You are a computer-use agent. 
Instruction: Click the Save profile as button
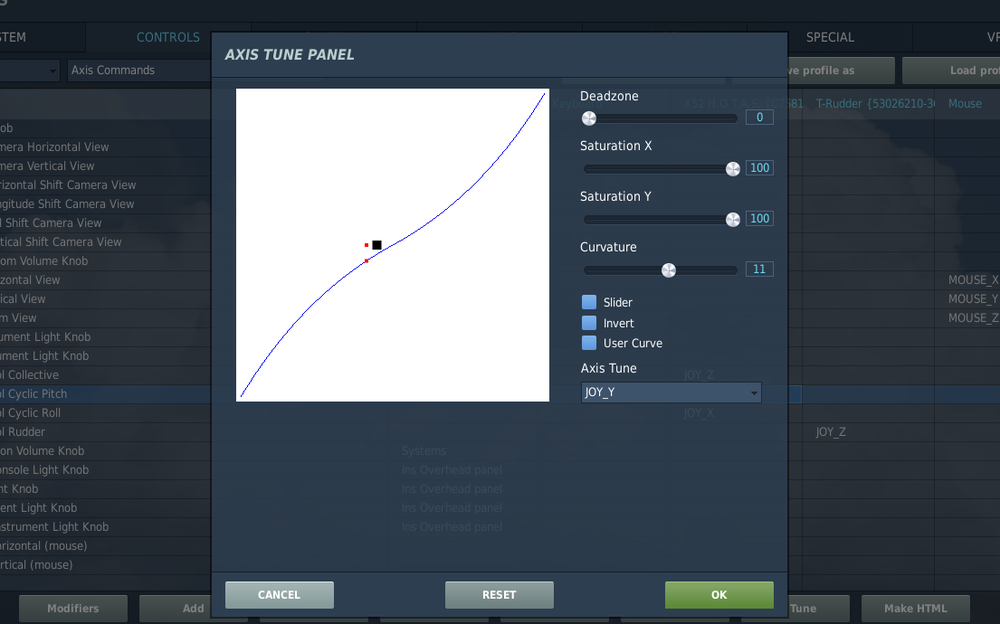(x=841, y=70)
